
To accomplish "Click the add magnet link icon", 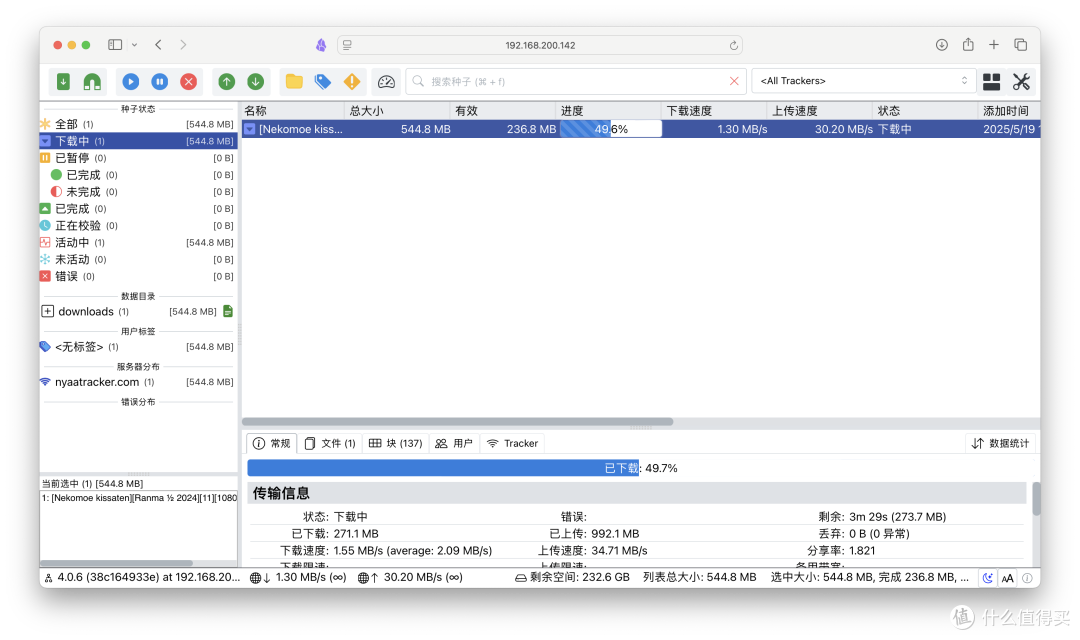I will tap(92, 81).
